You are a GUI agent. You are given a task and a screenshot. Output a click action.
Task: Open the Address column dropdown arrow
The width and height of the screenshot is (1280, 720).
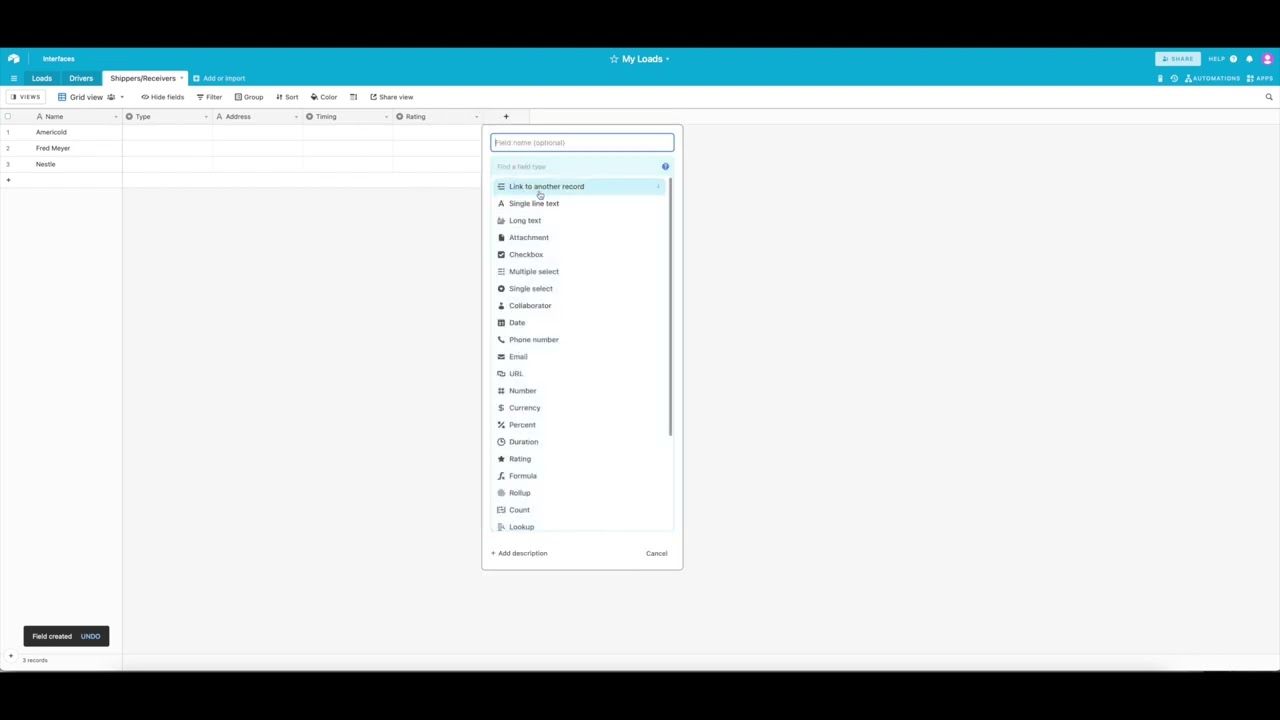[296, 117]
